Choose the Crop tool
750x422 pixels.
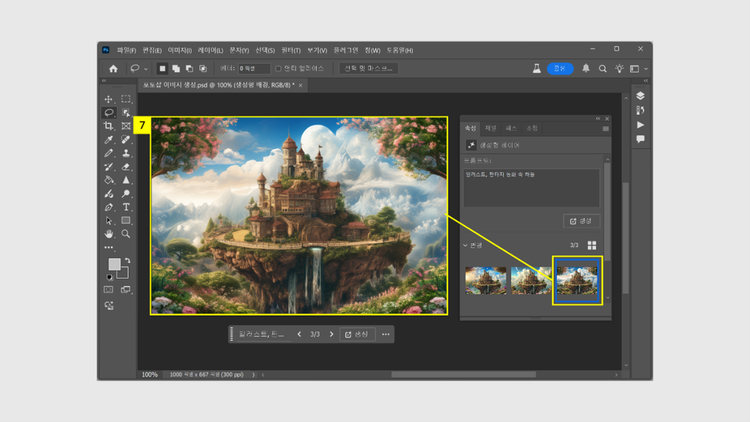tap(109, 127)
